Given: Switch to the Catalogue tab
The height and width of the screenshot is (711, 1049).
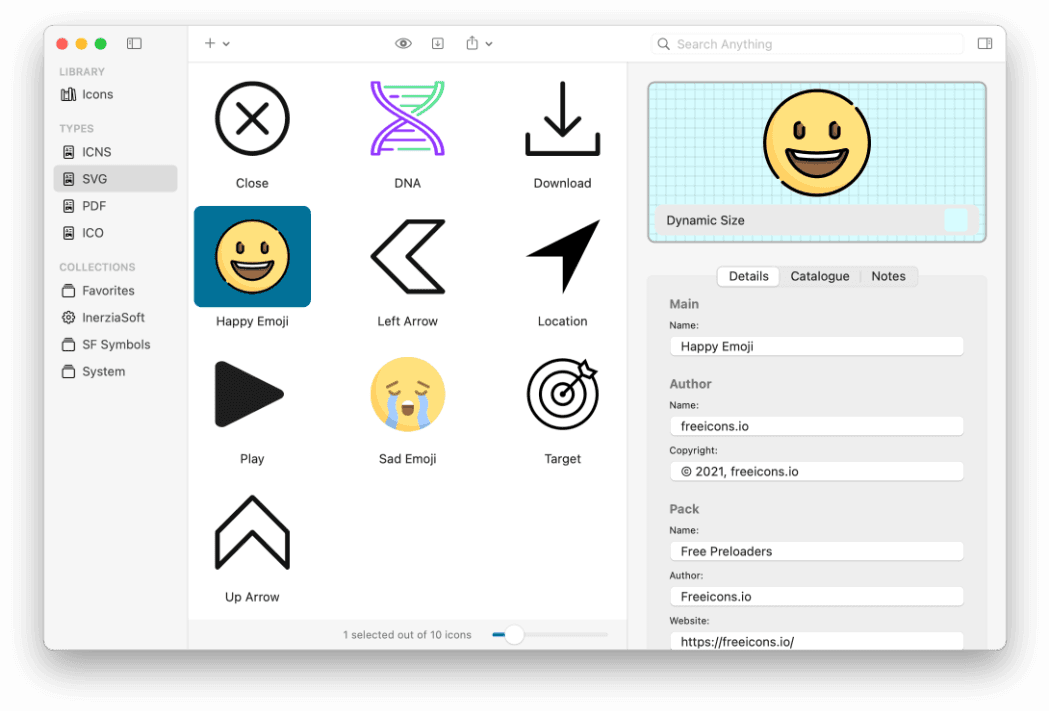Looking at the screenshot, I should point(819,276).
